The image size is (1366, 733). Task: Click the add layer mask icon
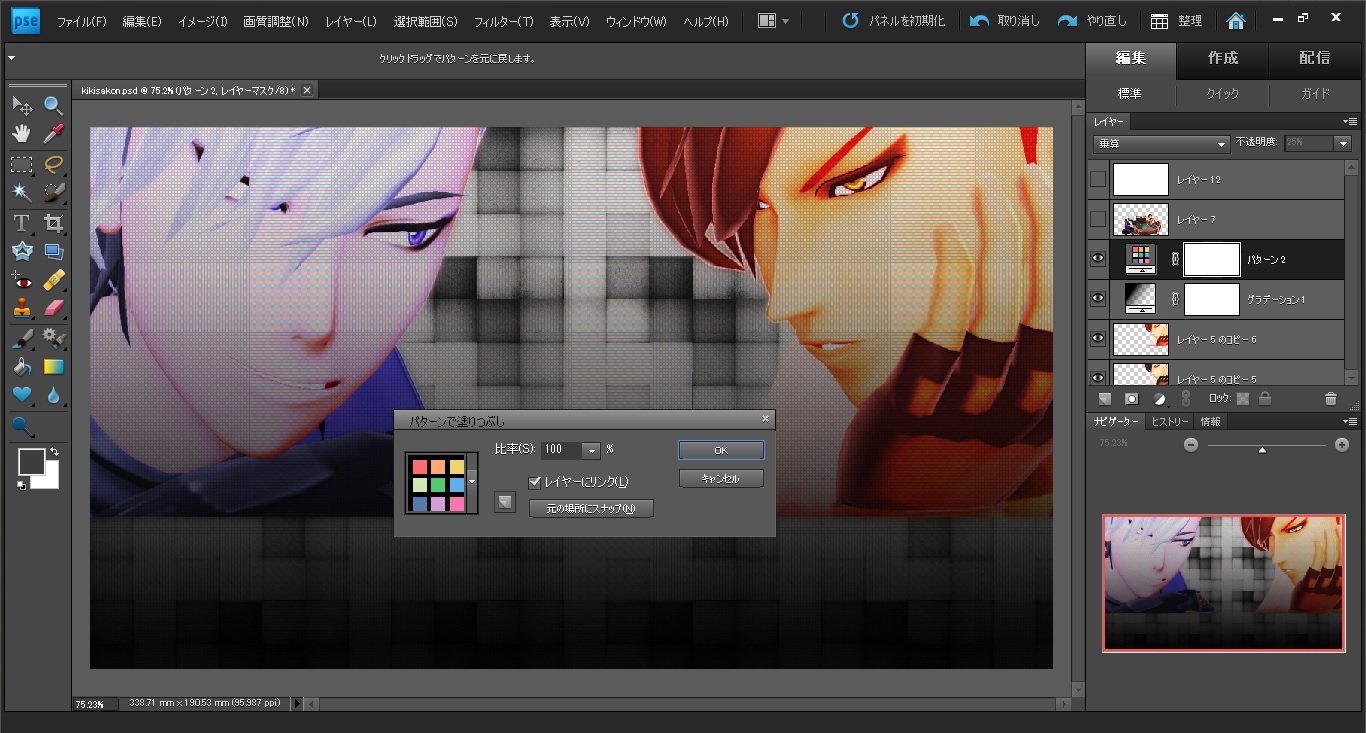tap(1132, 398)
